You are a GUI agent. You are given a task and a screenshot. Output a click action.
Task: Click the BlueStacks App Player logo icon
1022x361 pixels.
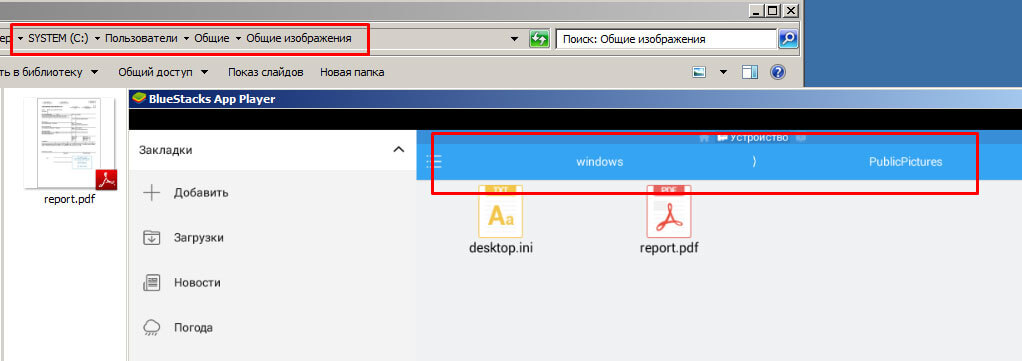[138, 99]
